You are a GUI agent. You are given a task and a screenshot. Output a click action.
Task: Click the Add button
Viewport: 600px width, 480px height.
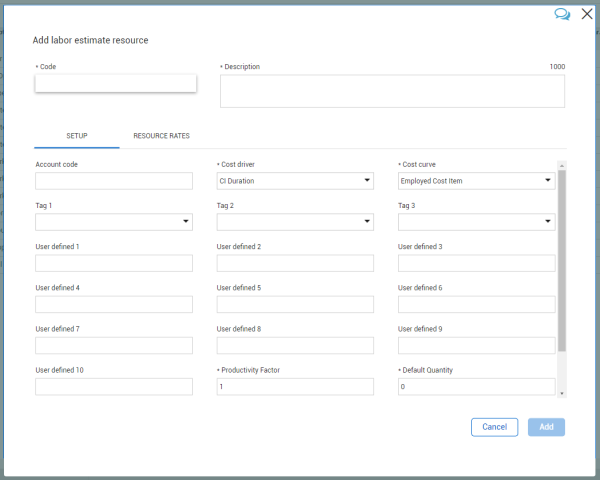546,427
